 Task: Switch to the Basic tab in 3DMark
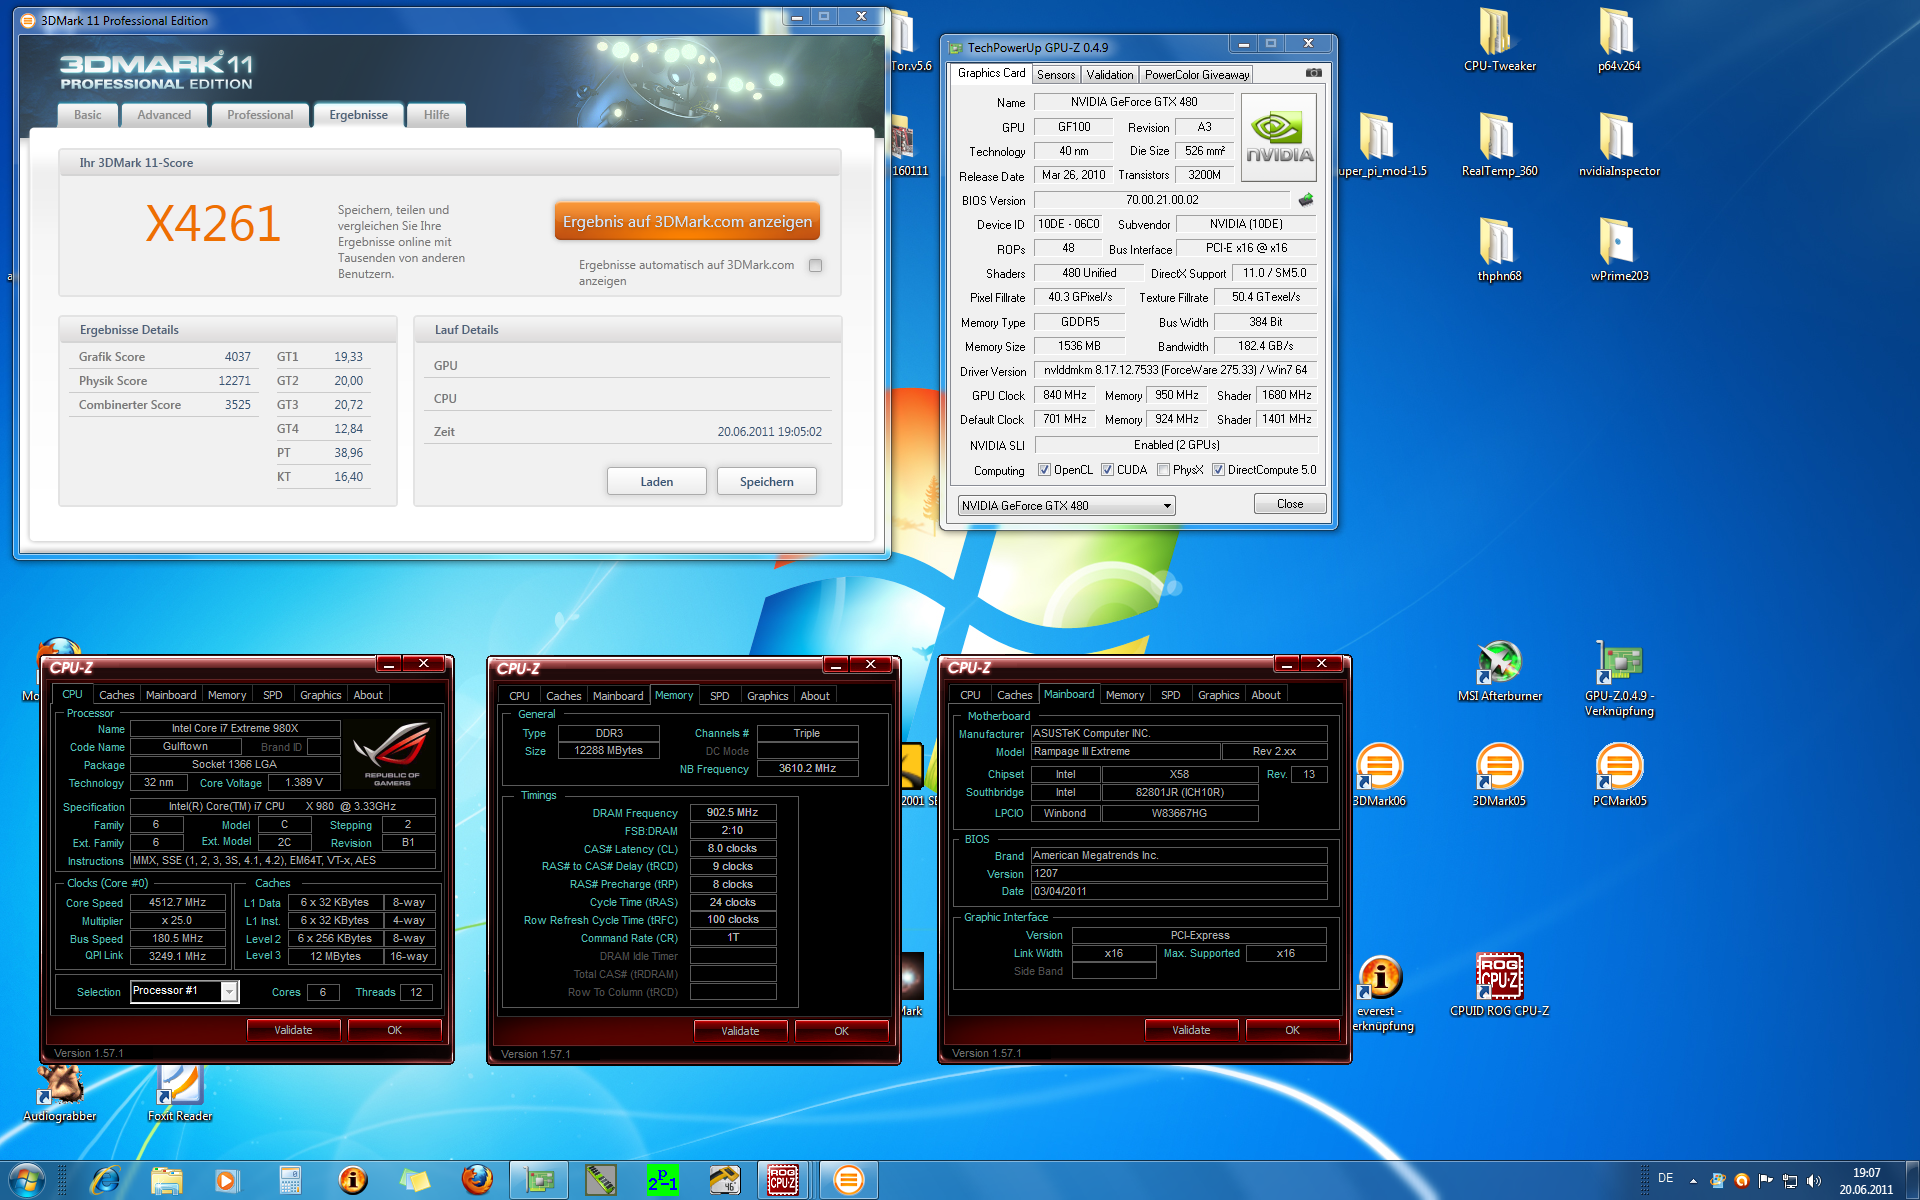point(87,115)
